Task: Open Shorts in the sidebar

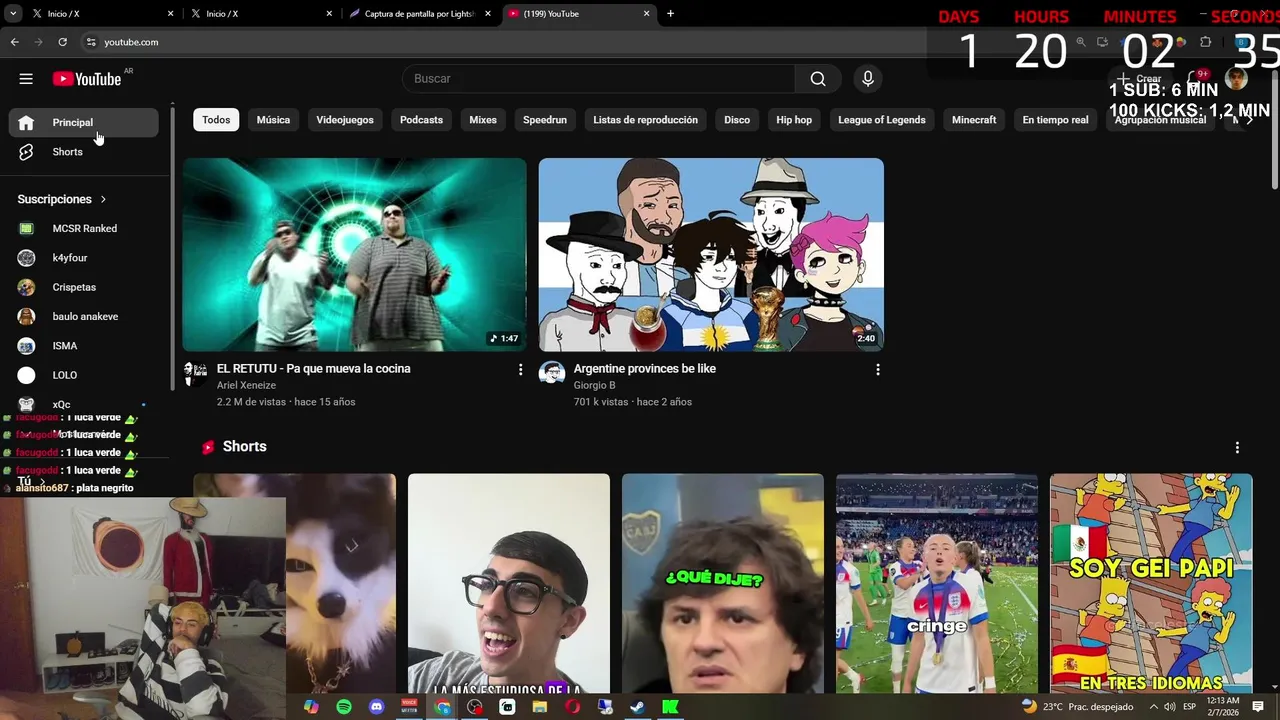Action: (84, 152)
